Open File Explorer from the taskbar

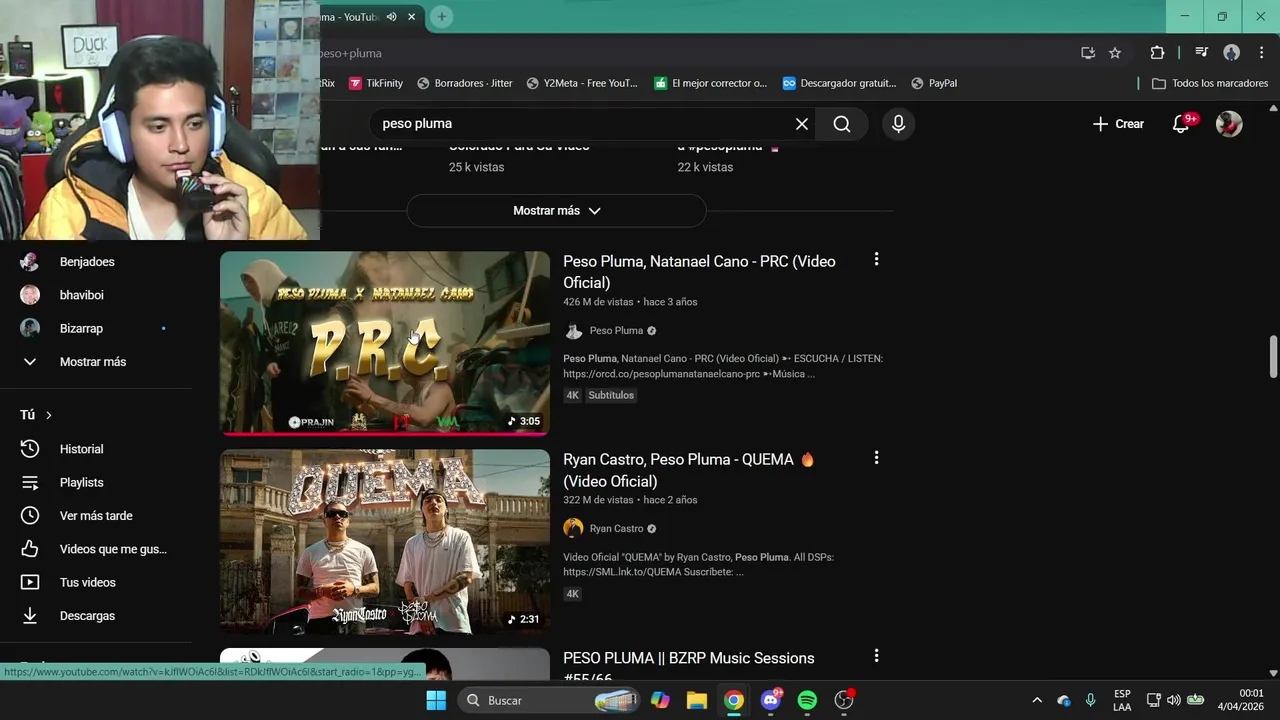(x=697, y=700)
